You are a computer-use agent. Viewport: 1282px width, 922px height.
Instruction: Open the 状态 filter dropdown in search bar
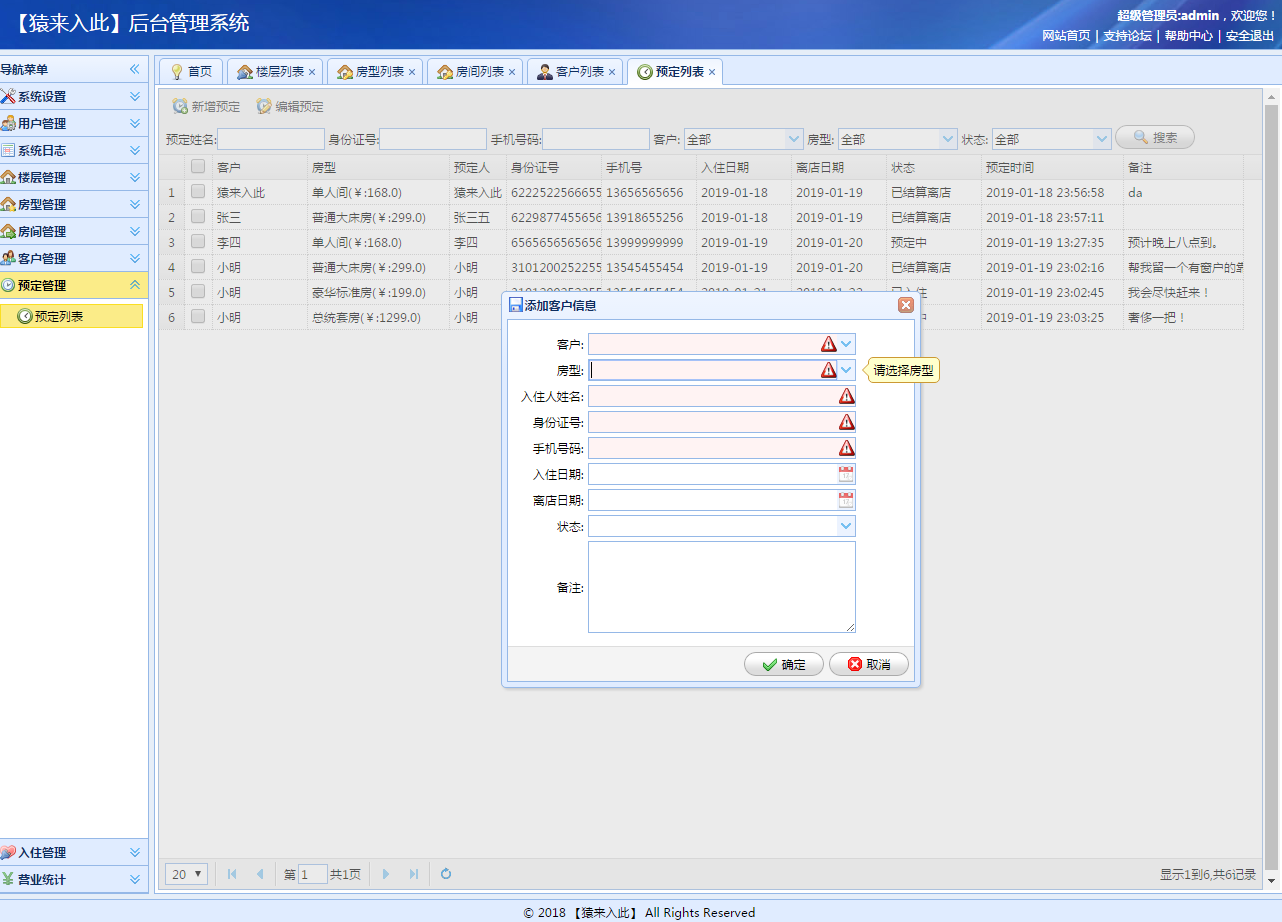pyautogui.click(x=1103, y=139)
